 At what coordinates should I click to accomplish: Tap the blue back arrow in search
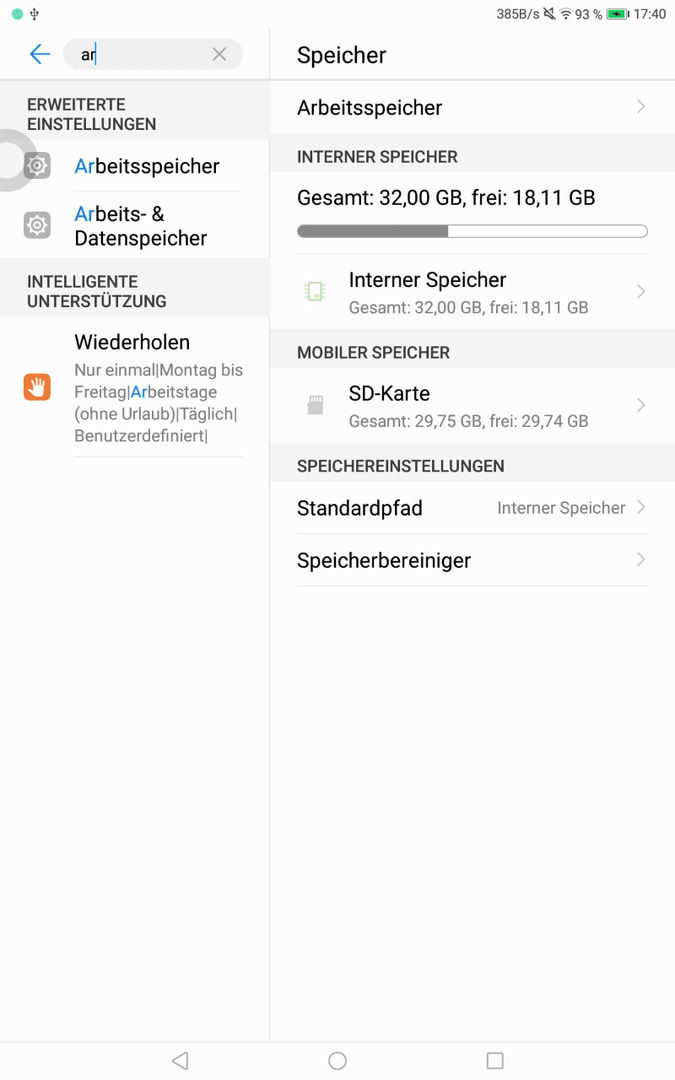click(40, 54)
